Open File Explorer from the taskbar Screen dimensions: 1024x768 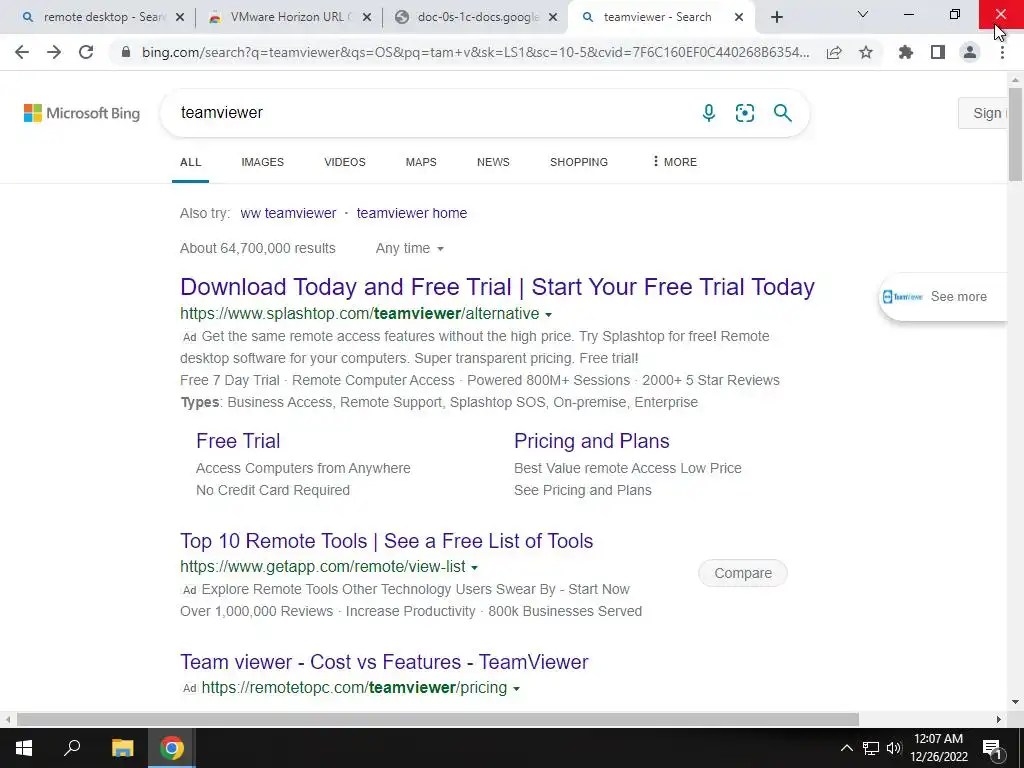point(122,748)
